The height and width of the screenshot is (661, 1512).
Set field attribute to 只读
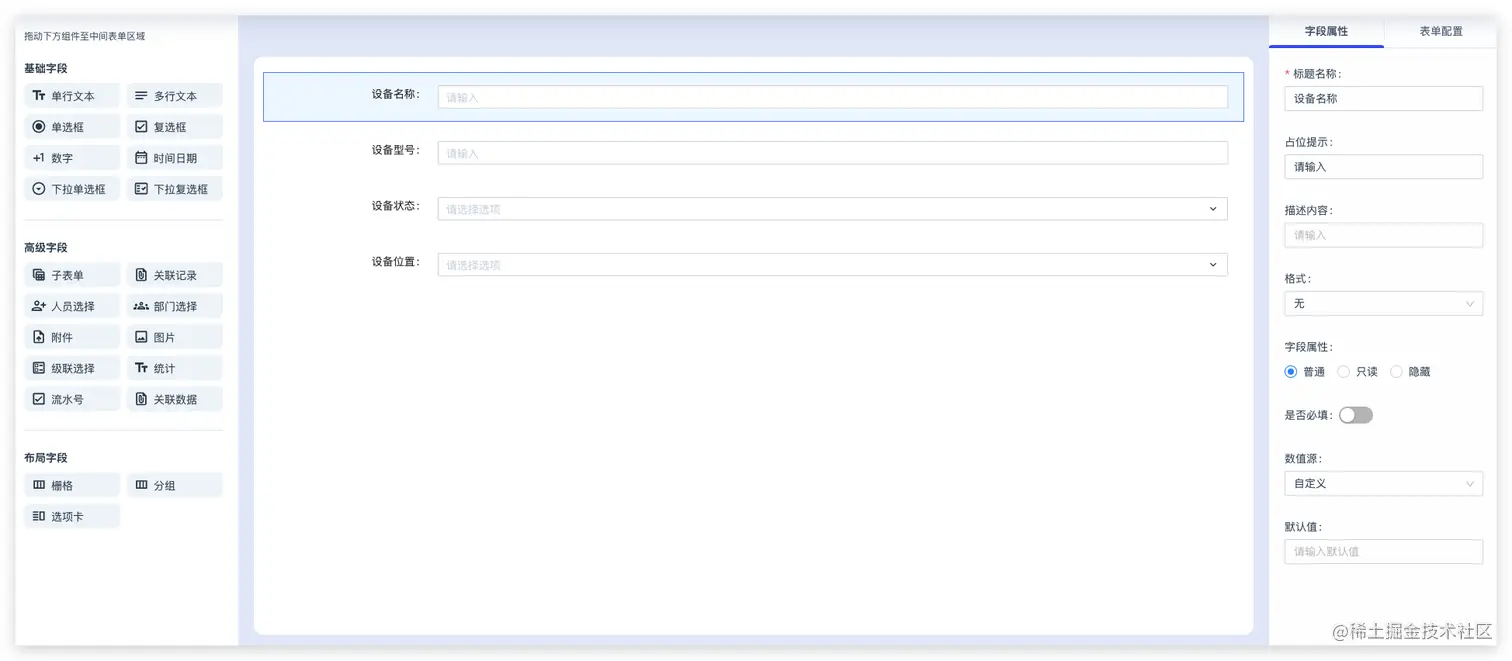(x=1344, y=372)
